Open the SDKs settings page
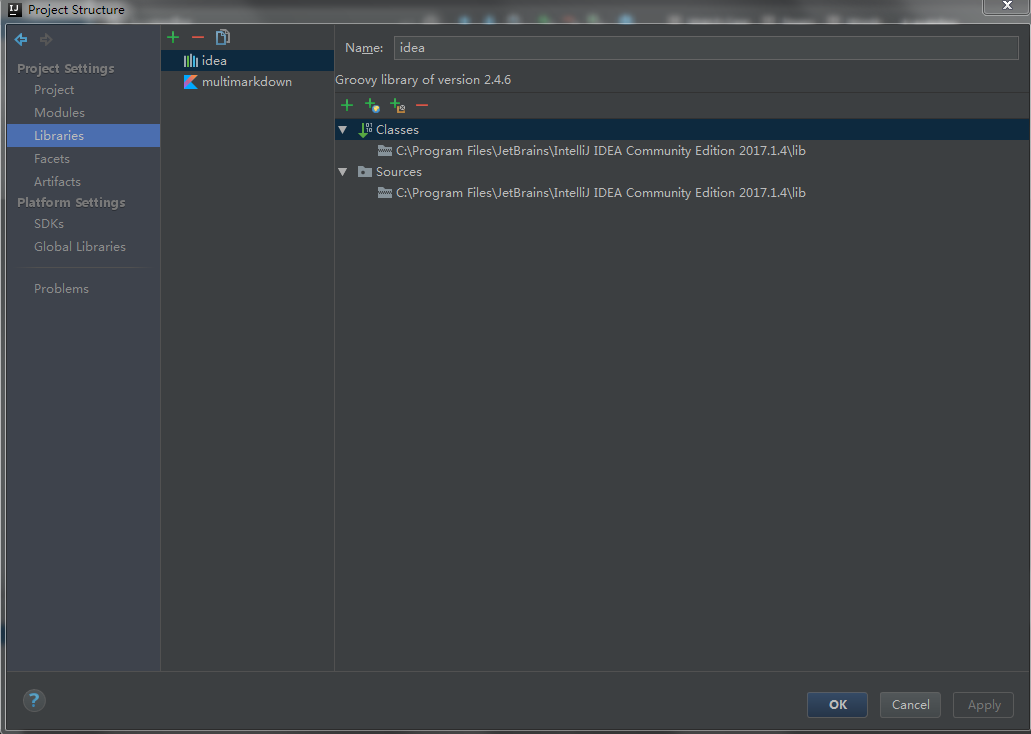 [49, 224]
